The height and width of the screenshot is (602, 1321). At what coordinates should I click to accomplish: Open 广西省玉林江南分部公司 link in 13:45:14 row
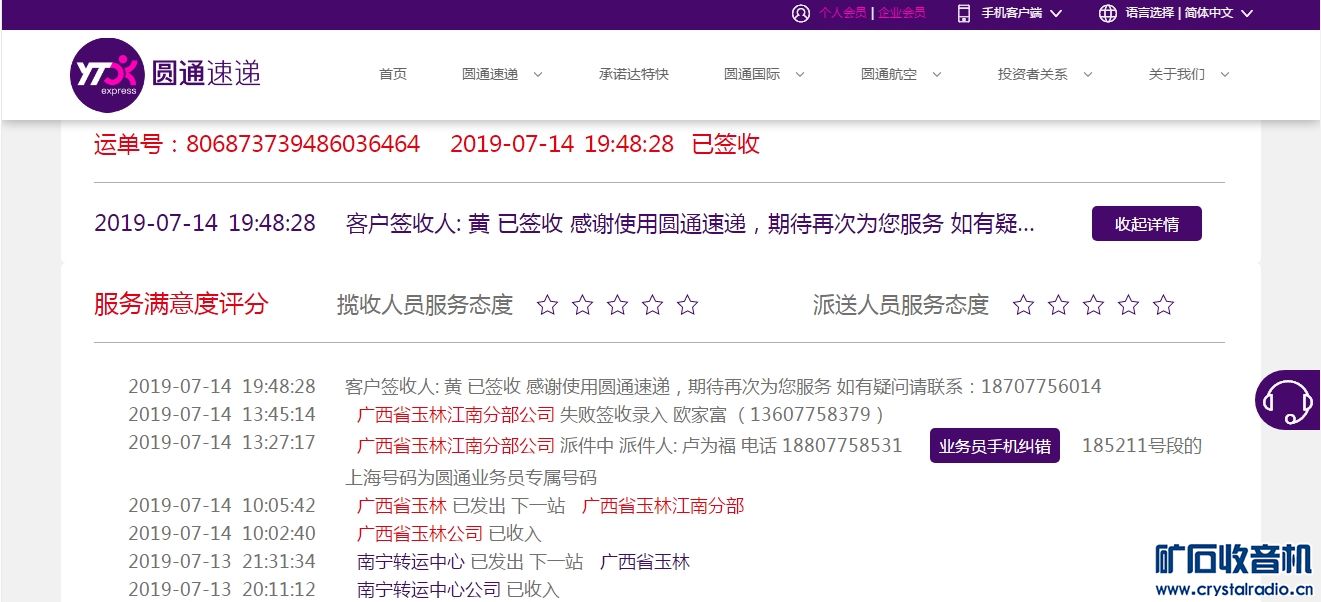[x=456, y=414]
